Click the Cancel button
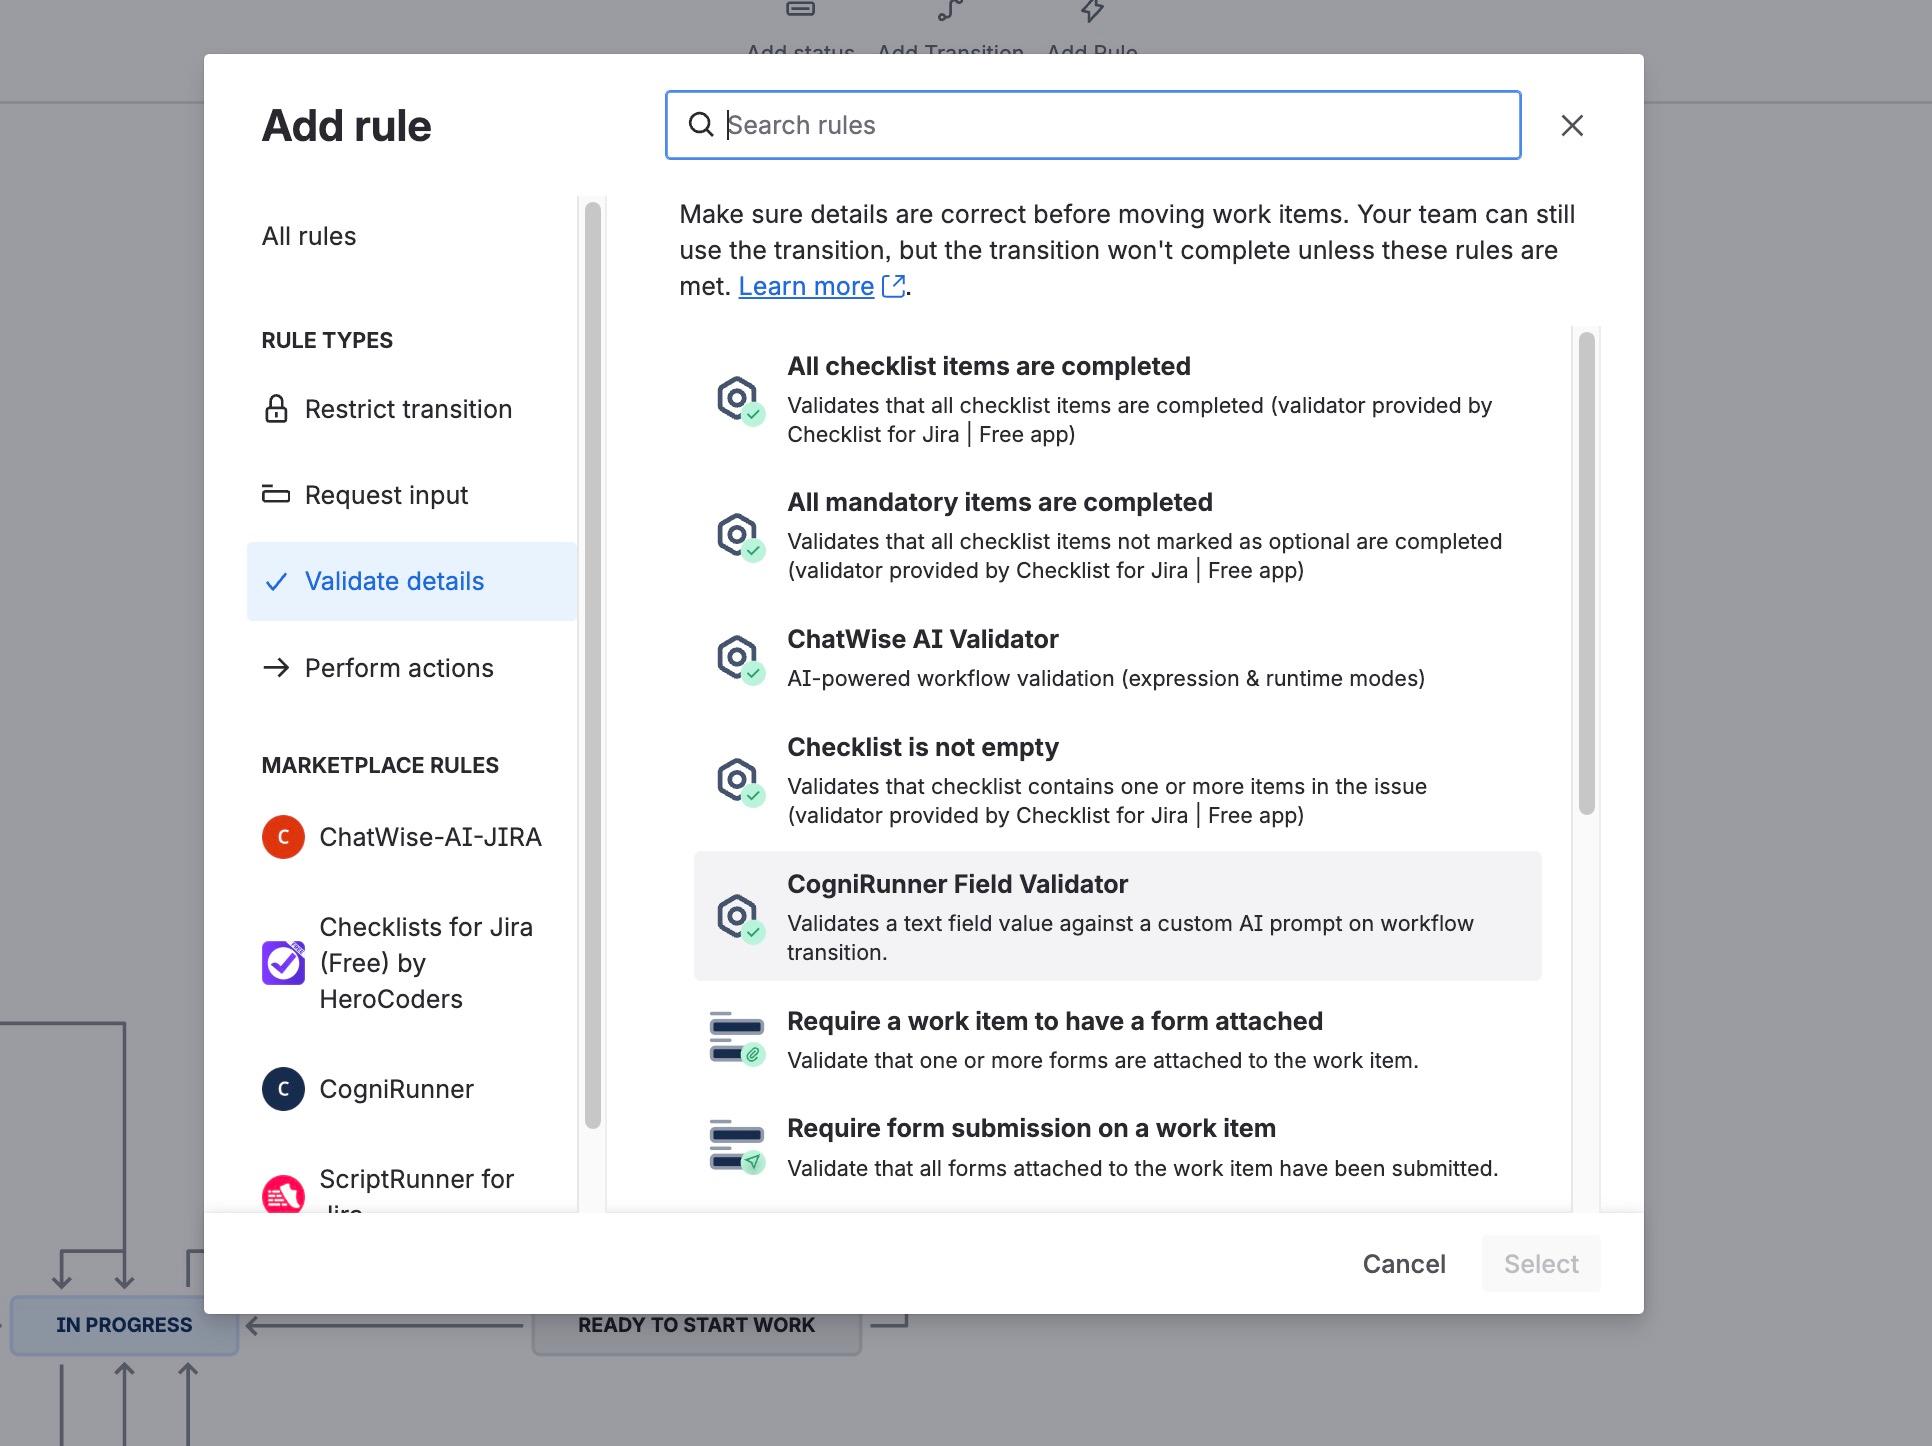Image resolution: width=1932 pixels, height=1446 pixels. point(1404,1263)
